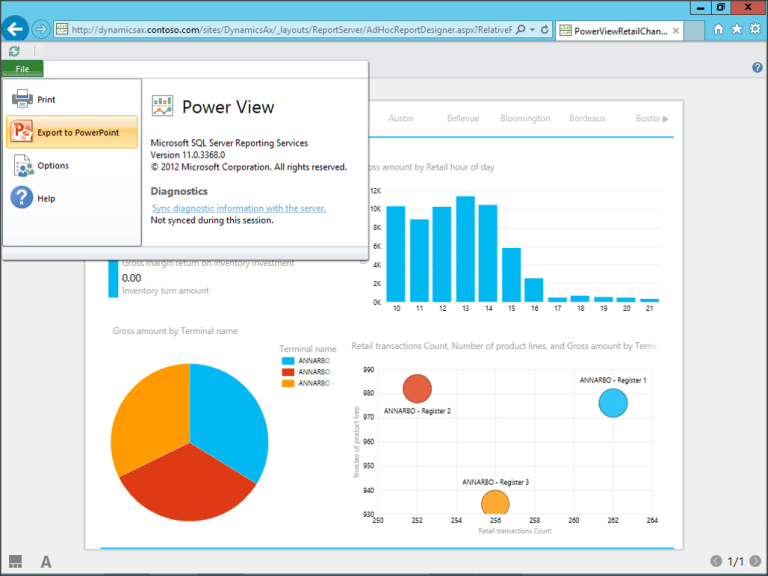768x576 pixels.
Task: Click the red pie chart slice
Action: [189, 487]
